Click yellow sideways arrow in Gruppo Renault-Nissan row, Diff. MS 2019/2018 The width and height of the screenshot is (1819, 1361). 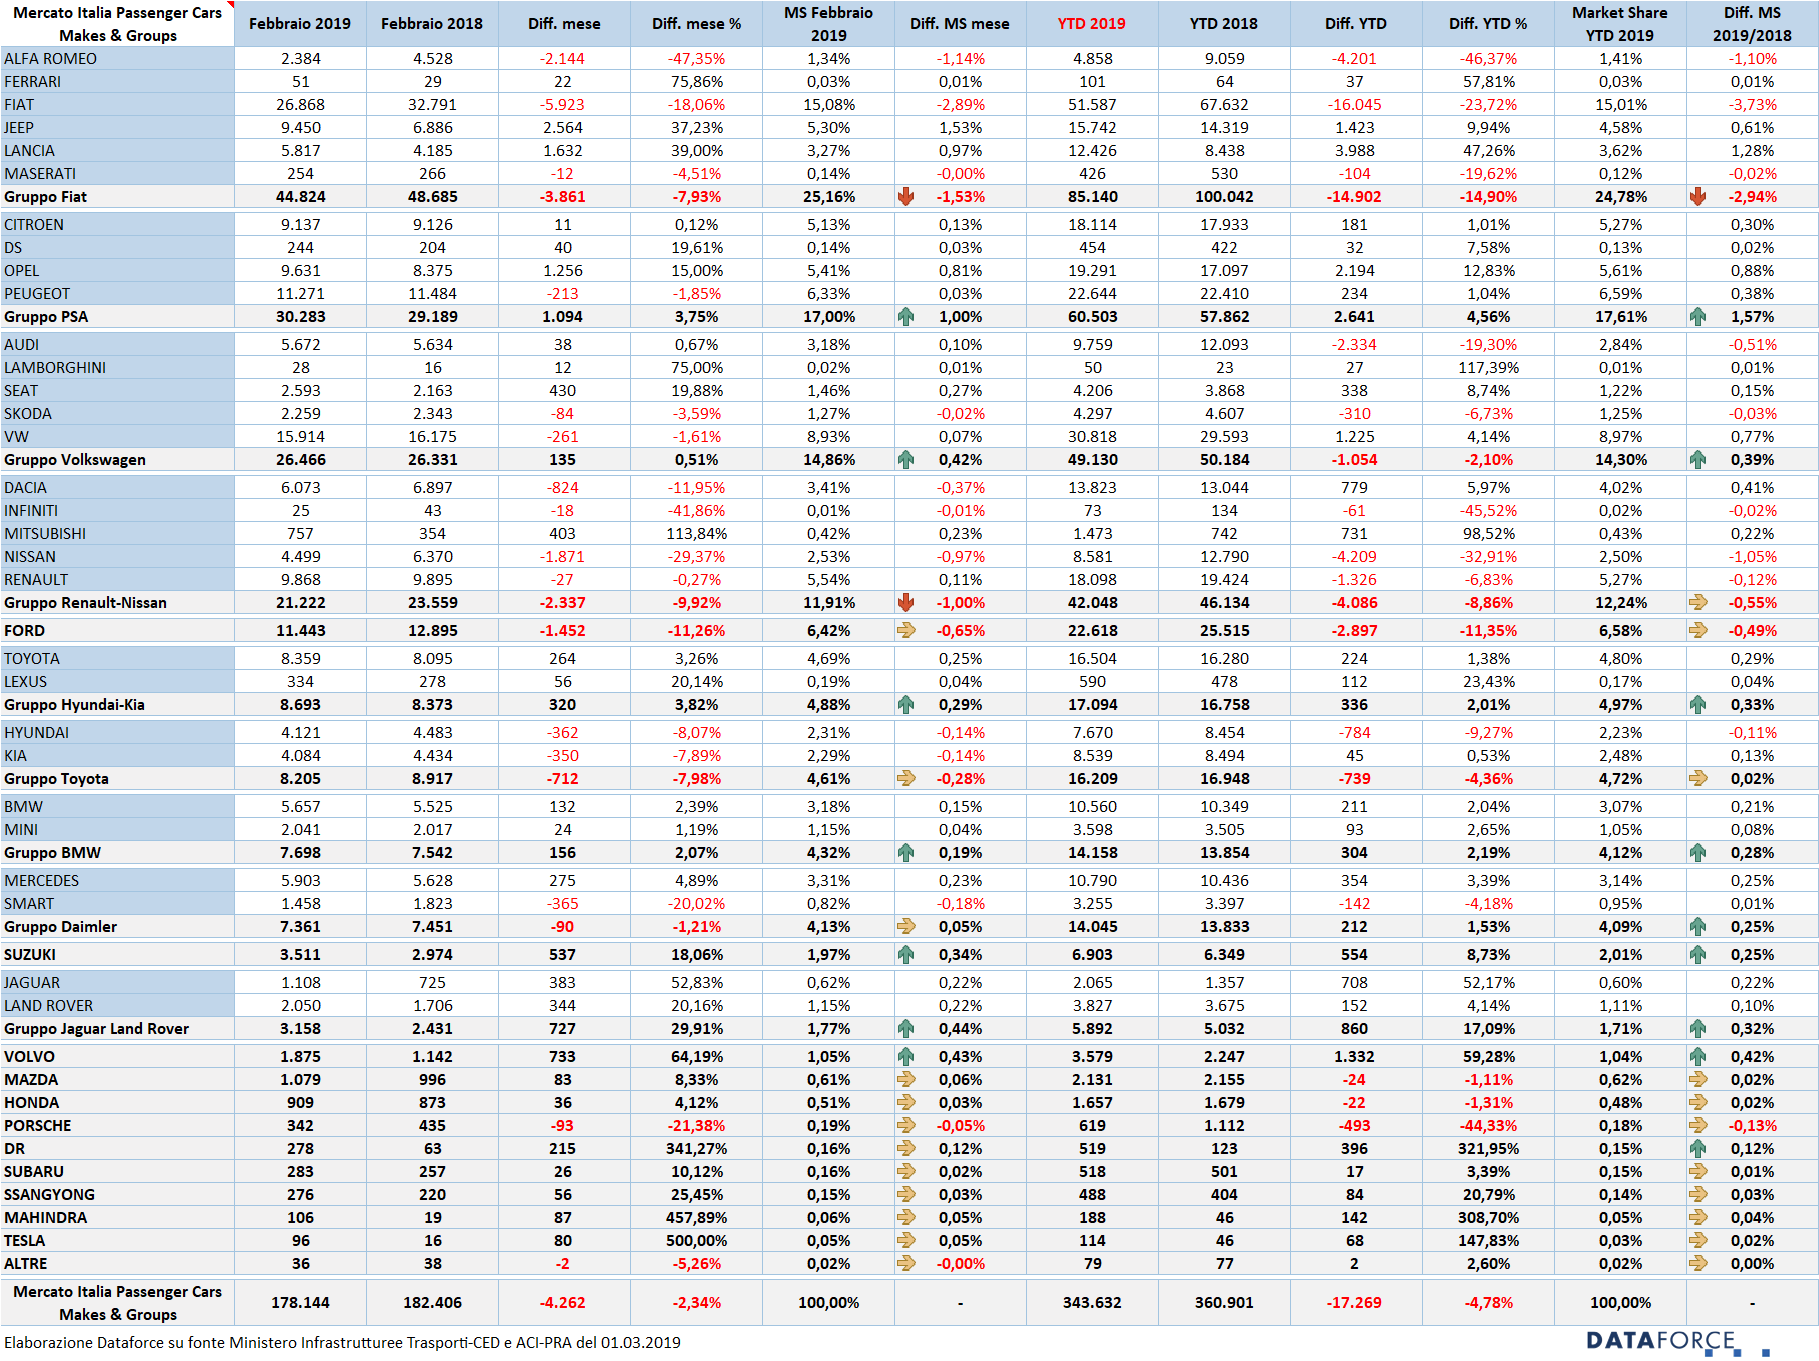coord(1698,603)
